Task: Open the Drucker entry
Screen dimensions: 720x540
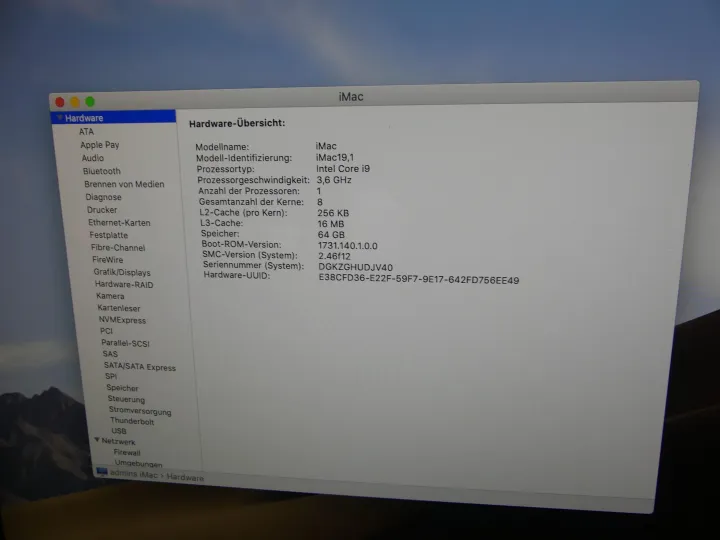Action: [102, 210]
